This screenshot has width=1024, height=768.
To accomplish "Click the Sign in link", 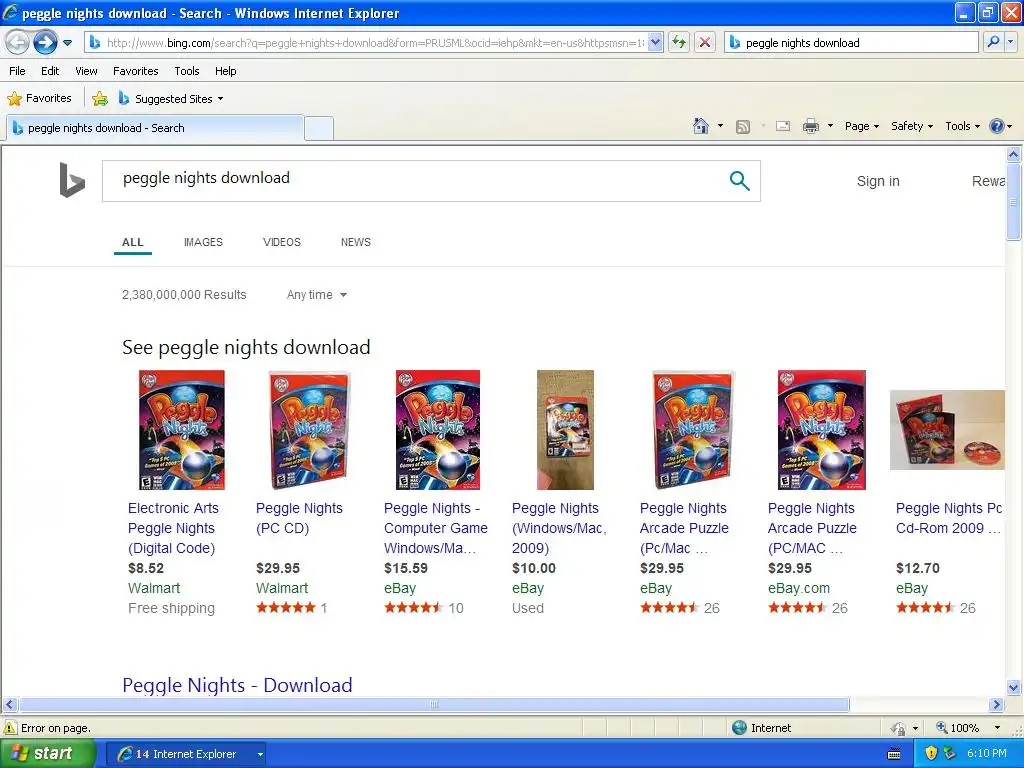I will (878, 182).
